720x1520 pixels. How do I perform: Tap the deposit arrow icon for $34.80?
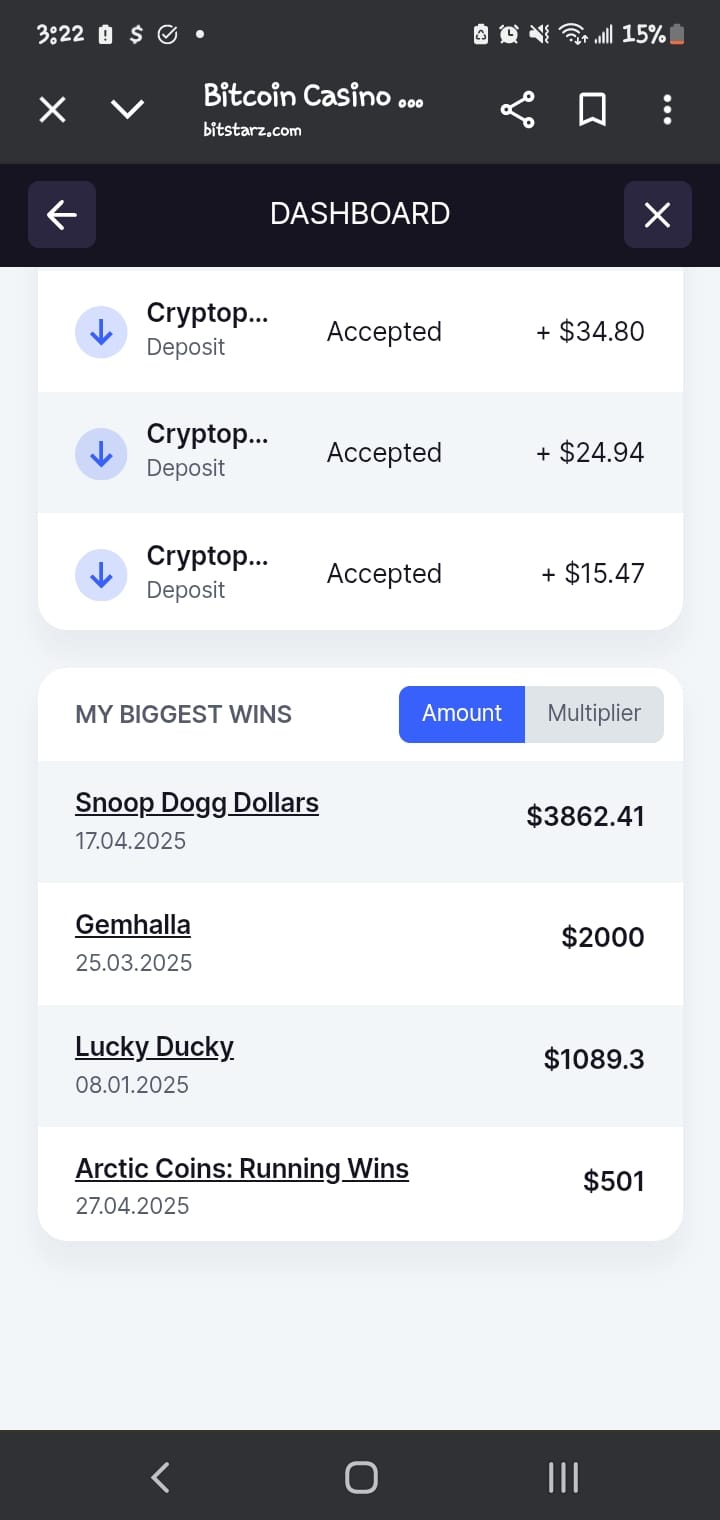coord(101,332)
